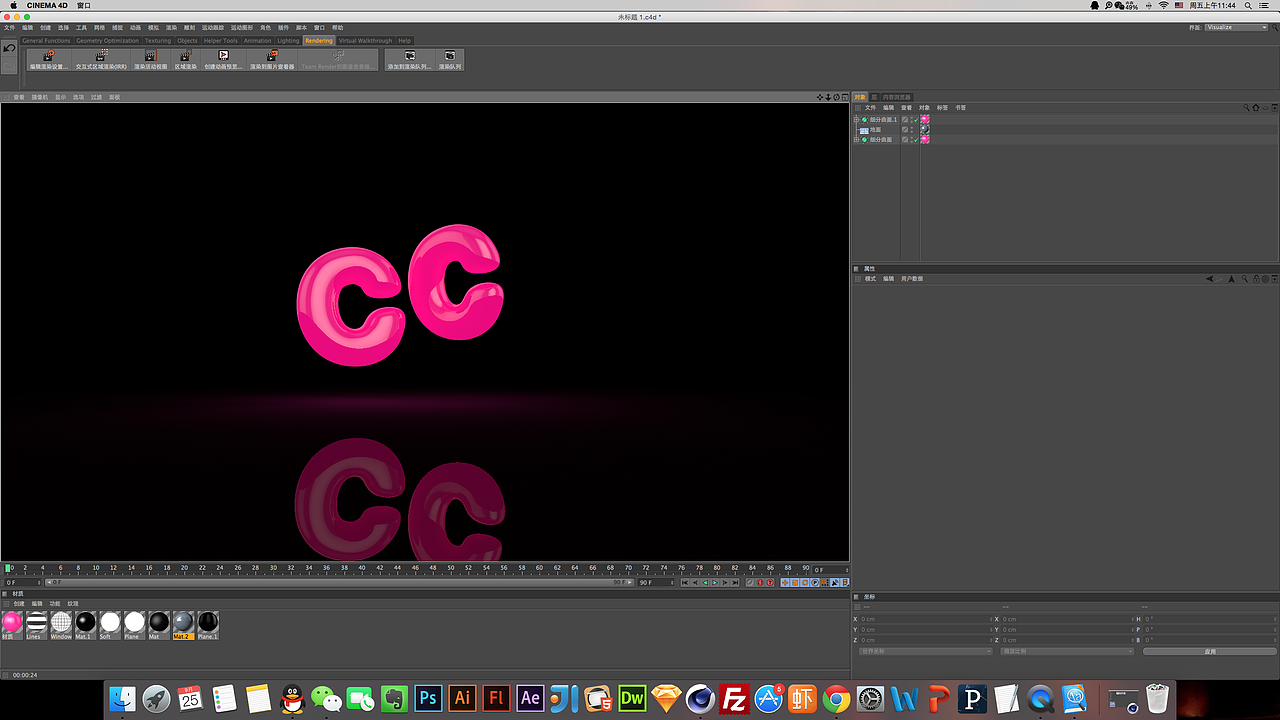The height and width of the screenshot is (720, 1280).
Task: Select the Window material thumbnail
Action: [61, 624]
